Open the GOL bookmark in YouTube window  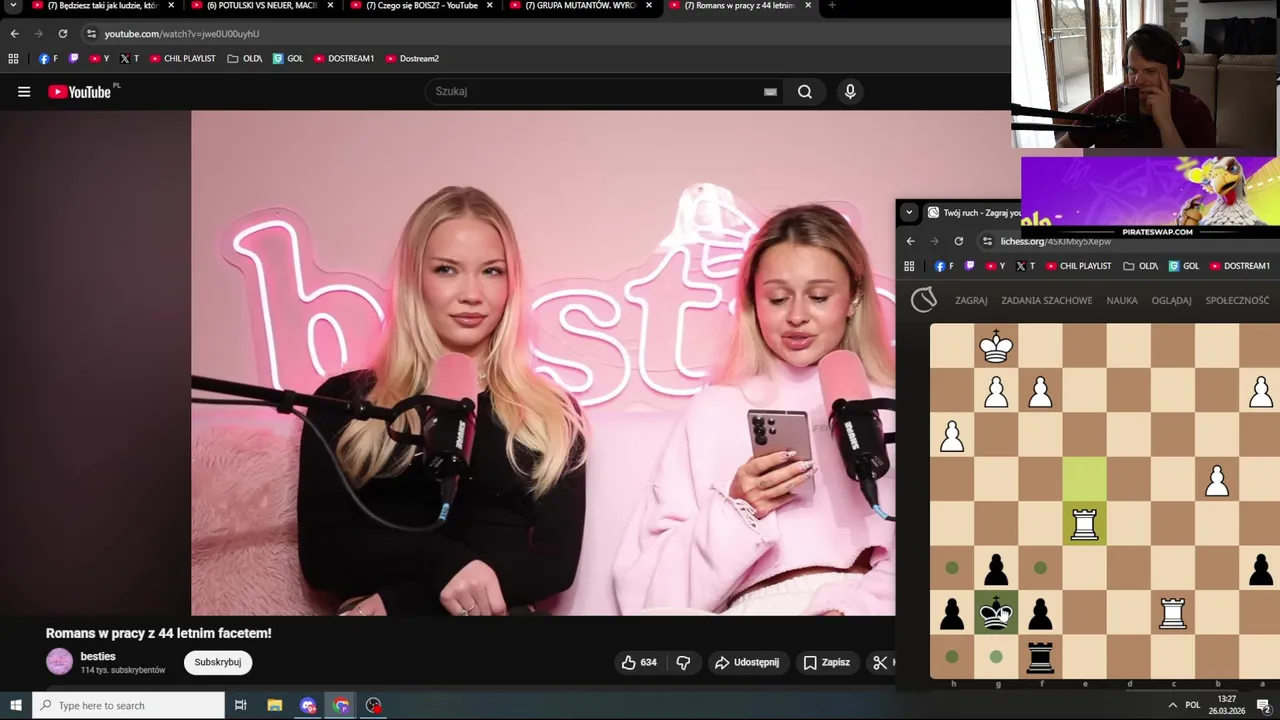point(288,59)
